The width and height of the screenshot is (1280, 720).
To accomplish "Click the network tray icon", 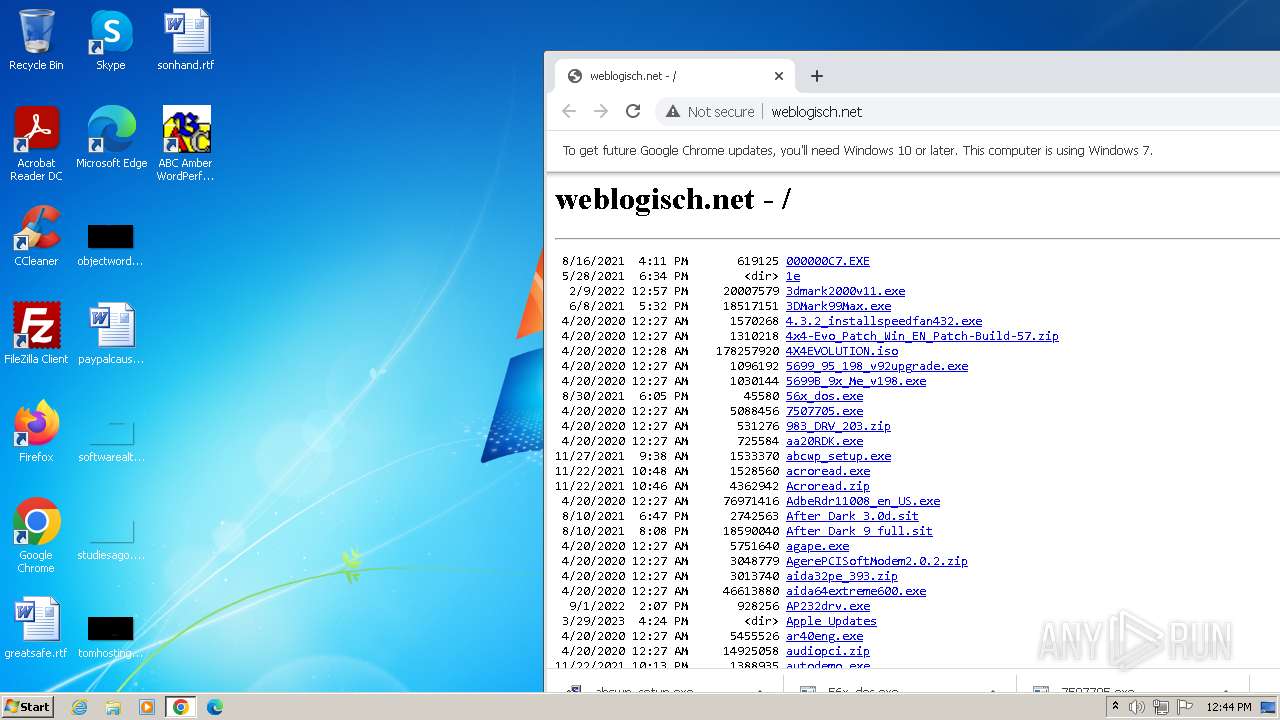I will [1161, 707].
